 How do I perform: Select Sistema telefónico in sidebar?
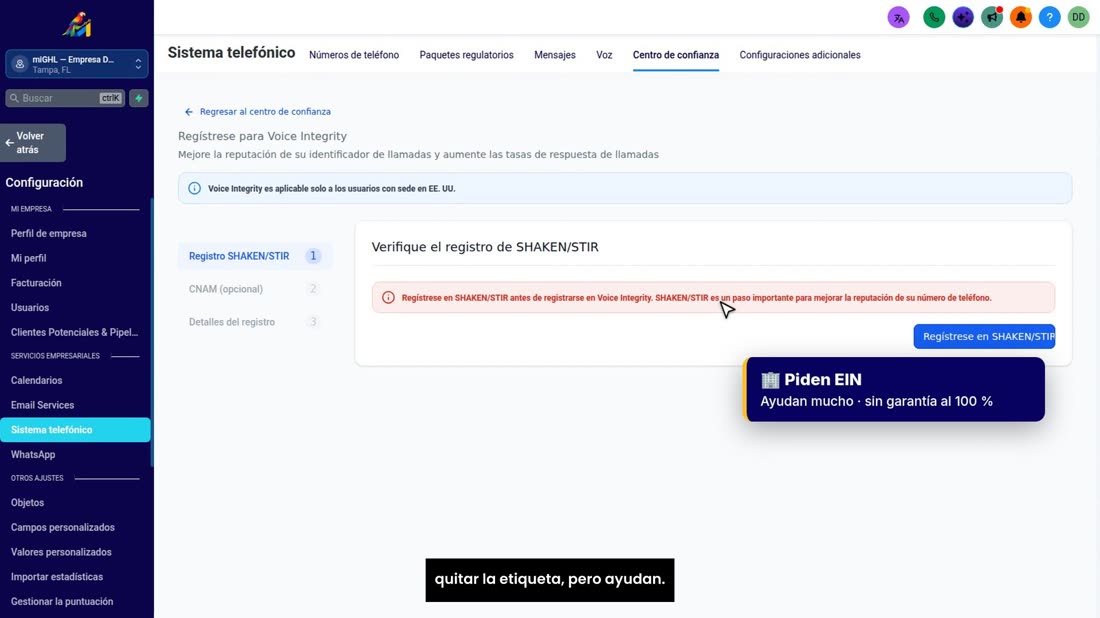coord(75,430)
